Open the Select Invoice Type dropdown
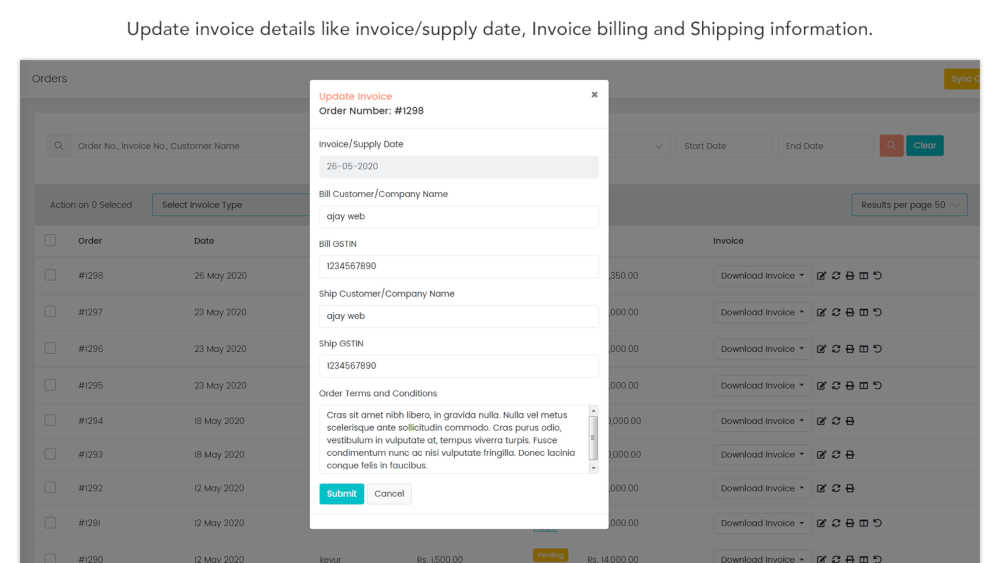The height and width of the screenshot is (563, 1000). tap(231, 205)
